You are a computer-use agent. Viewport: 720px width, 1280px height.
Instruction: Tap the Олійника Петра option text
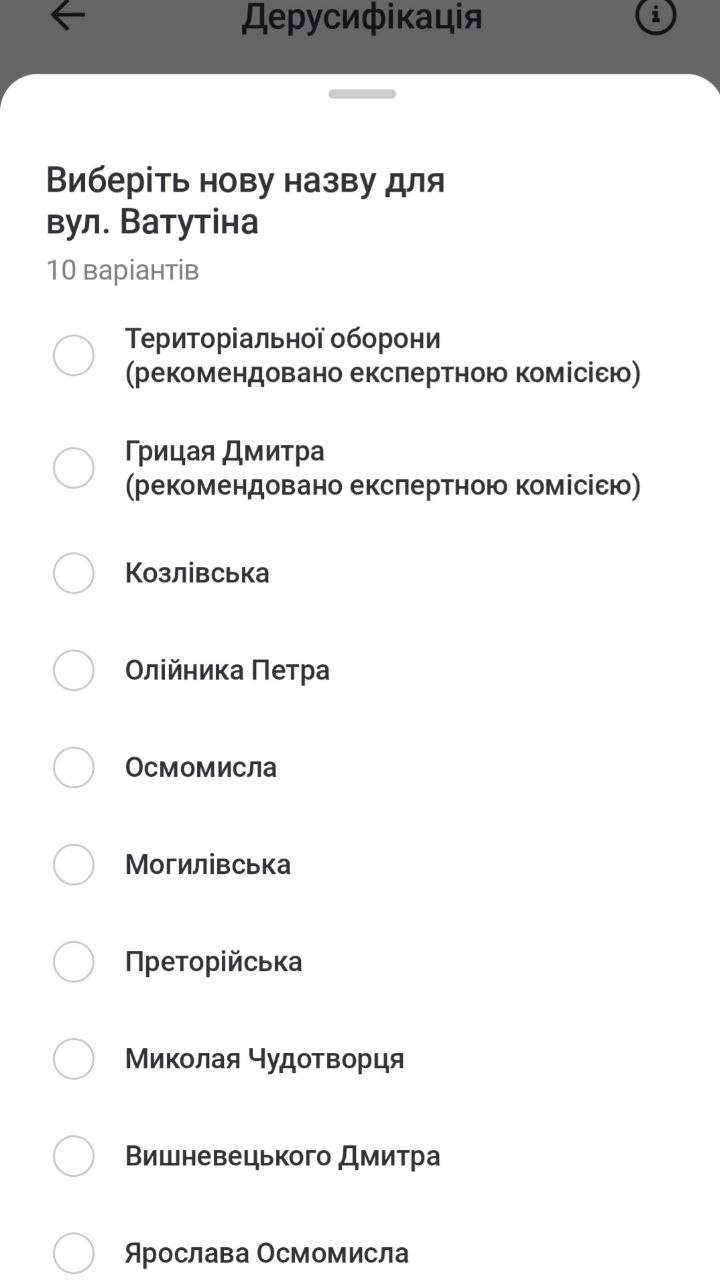pyautogui.click(x=227, y=670)
